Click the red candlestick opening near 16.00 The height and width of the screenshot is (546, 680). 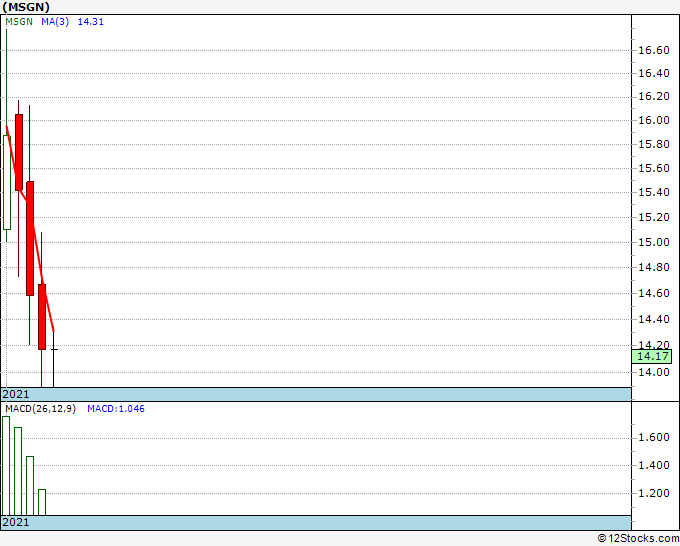[x=19, y=152]
